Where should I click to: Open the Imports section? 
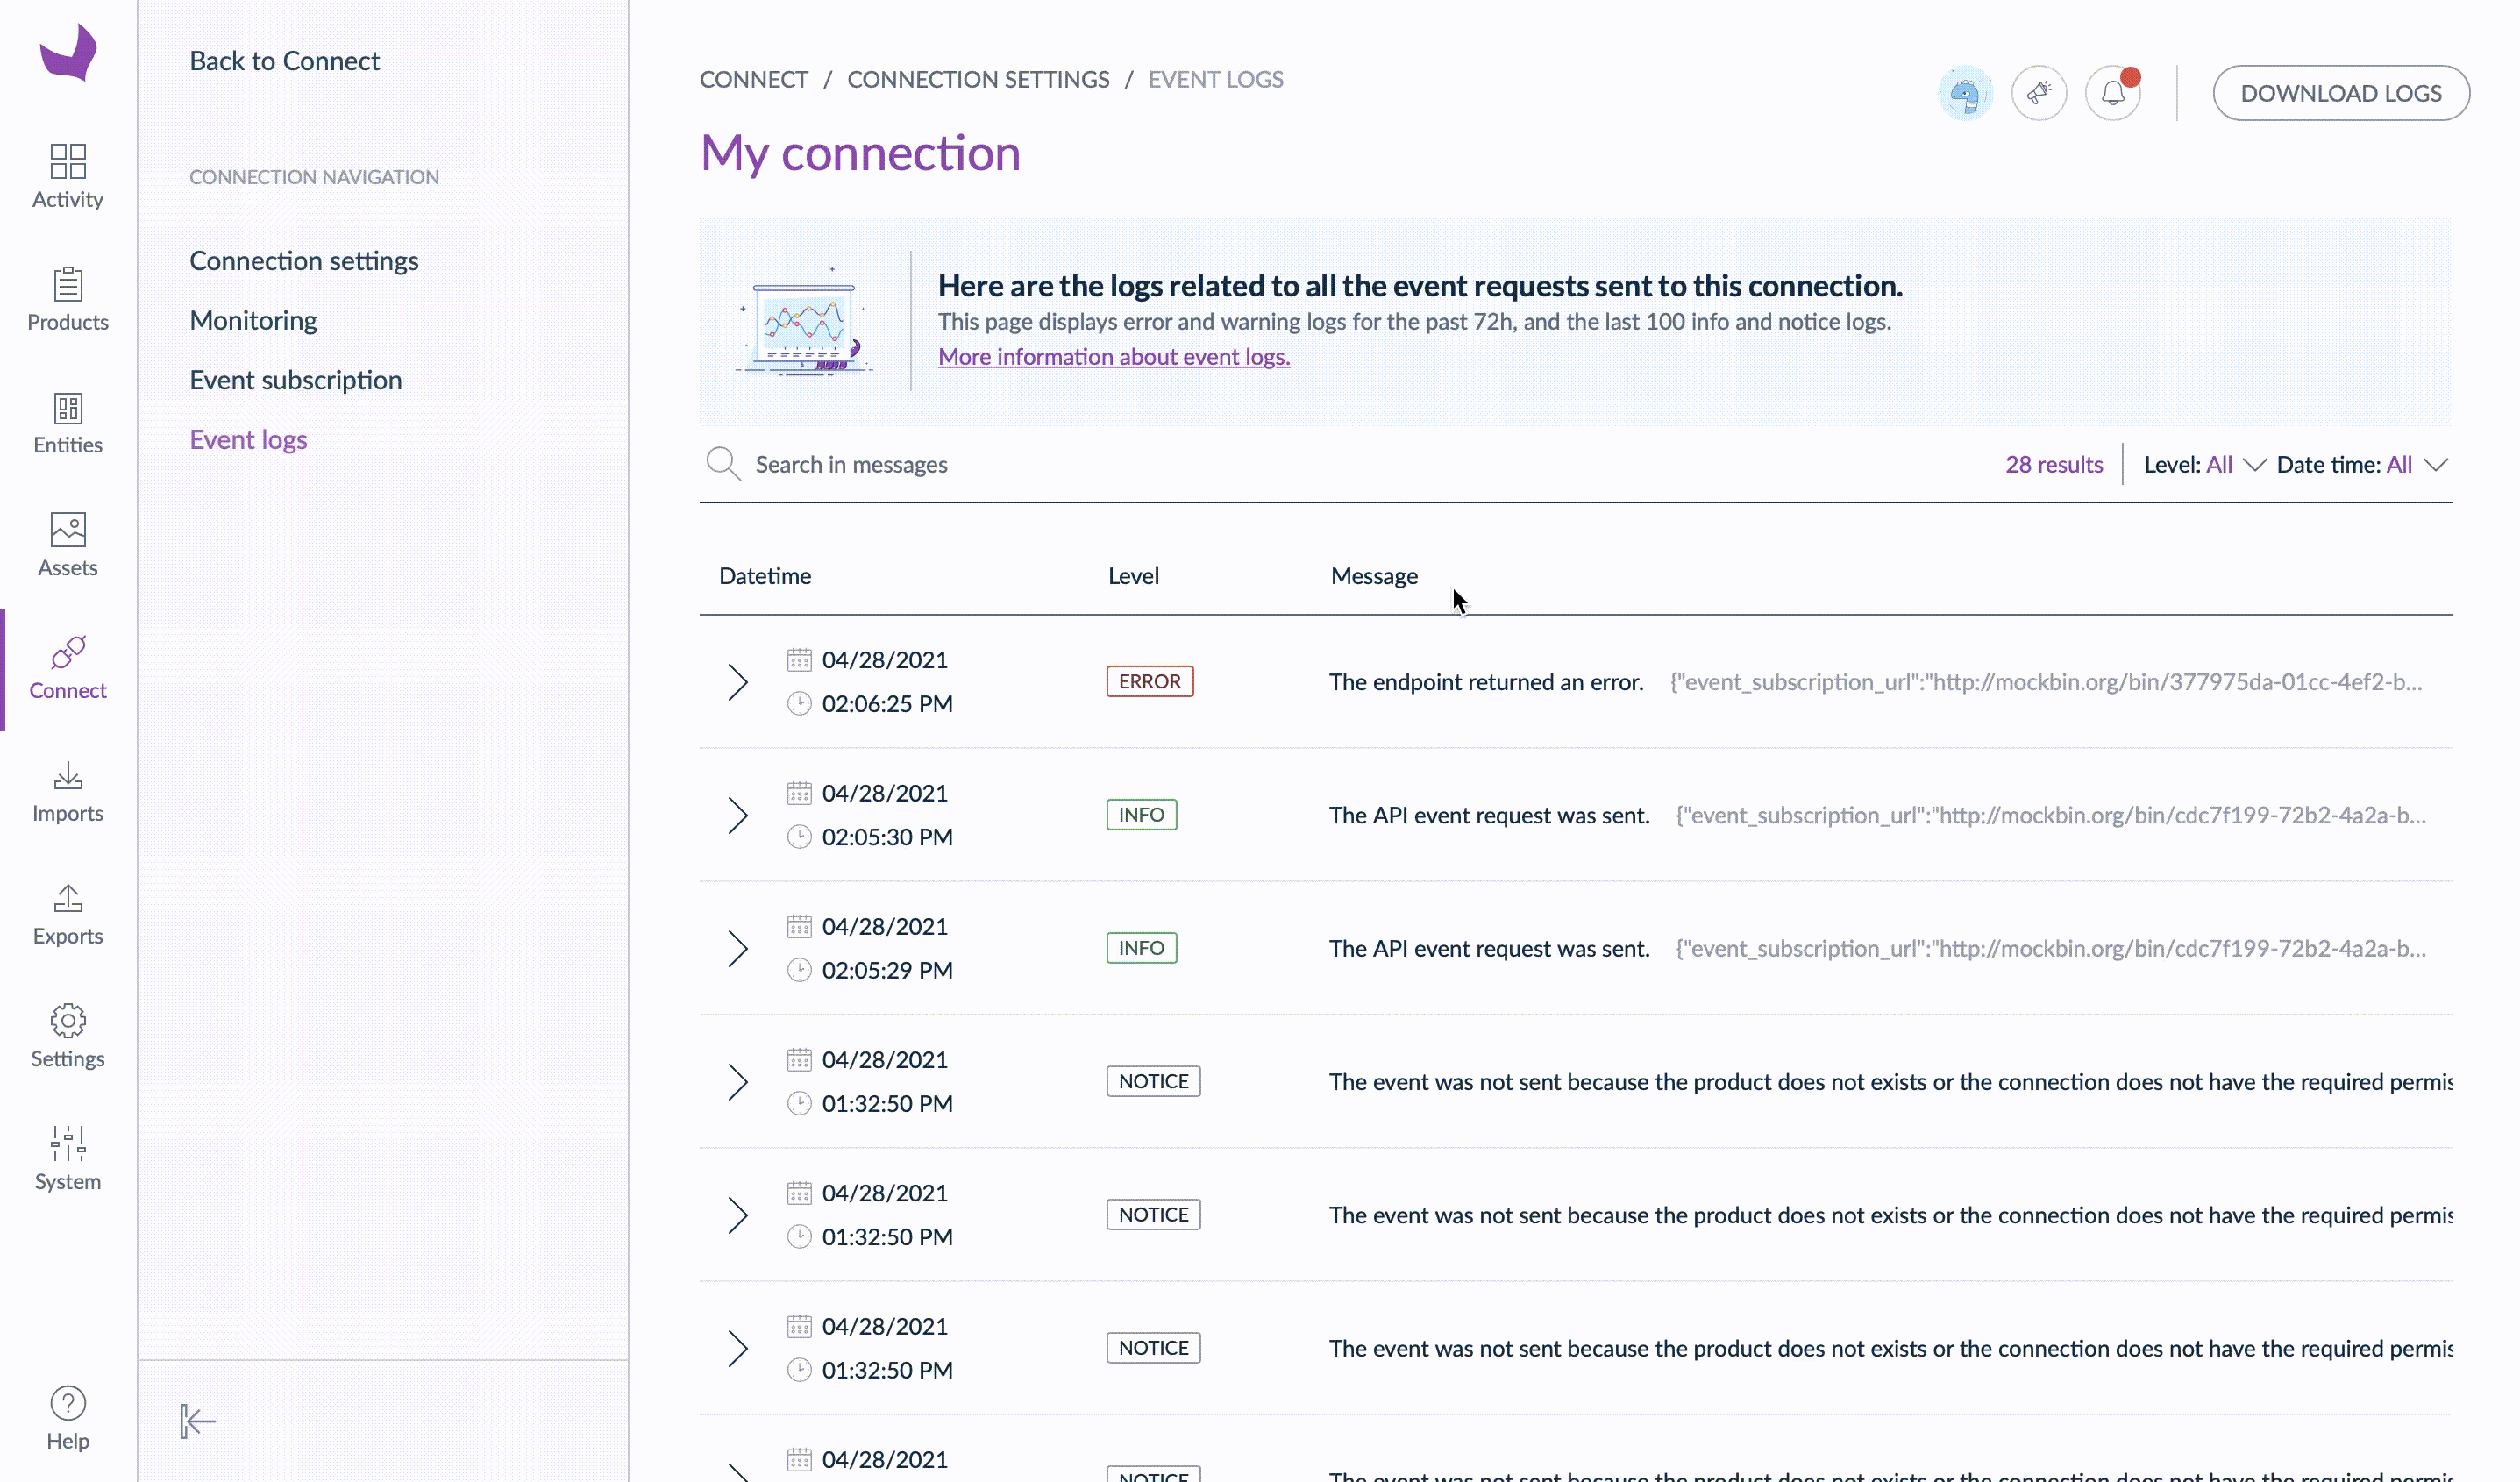click(x=67, y=790)
